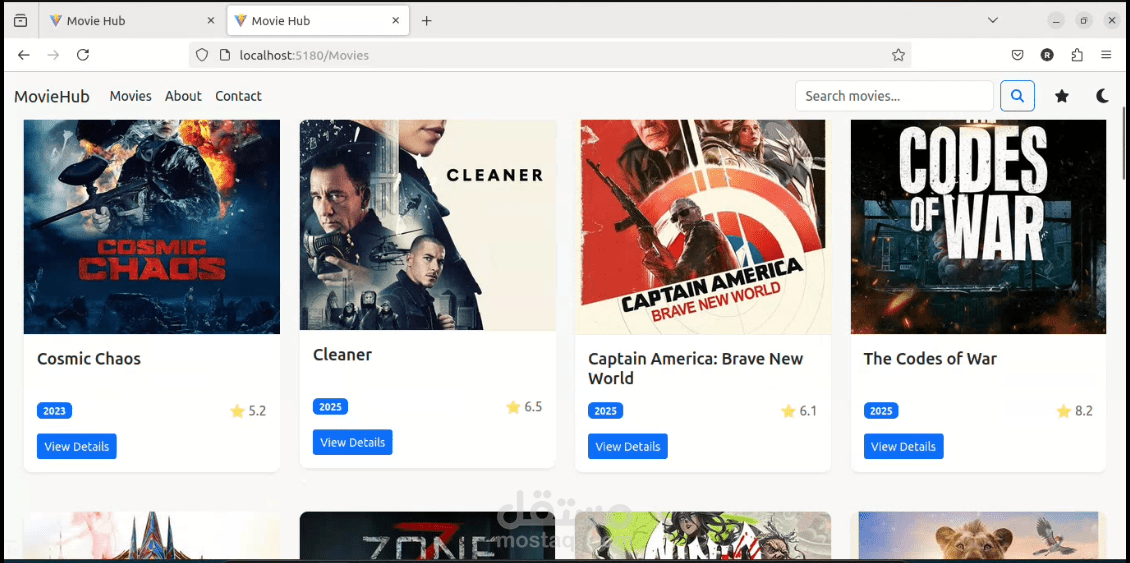
Task: Open the Firefox View icon at tab strip start
Action: (x=21, y=21)
